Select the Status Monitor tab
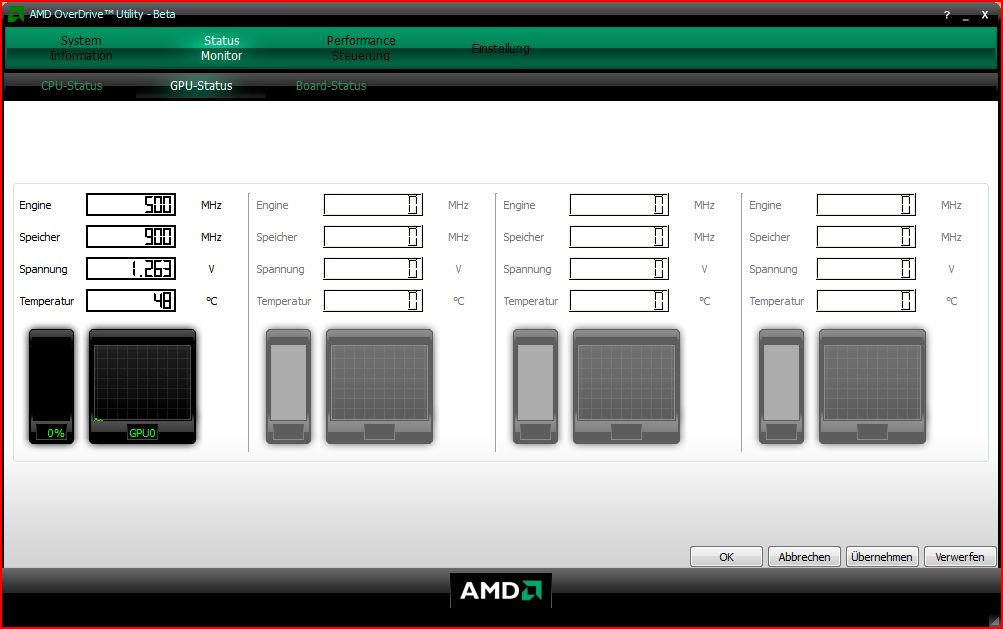This screenshot has height=629, width=1003. pyautogui.click(x=221, y=48)
